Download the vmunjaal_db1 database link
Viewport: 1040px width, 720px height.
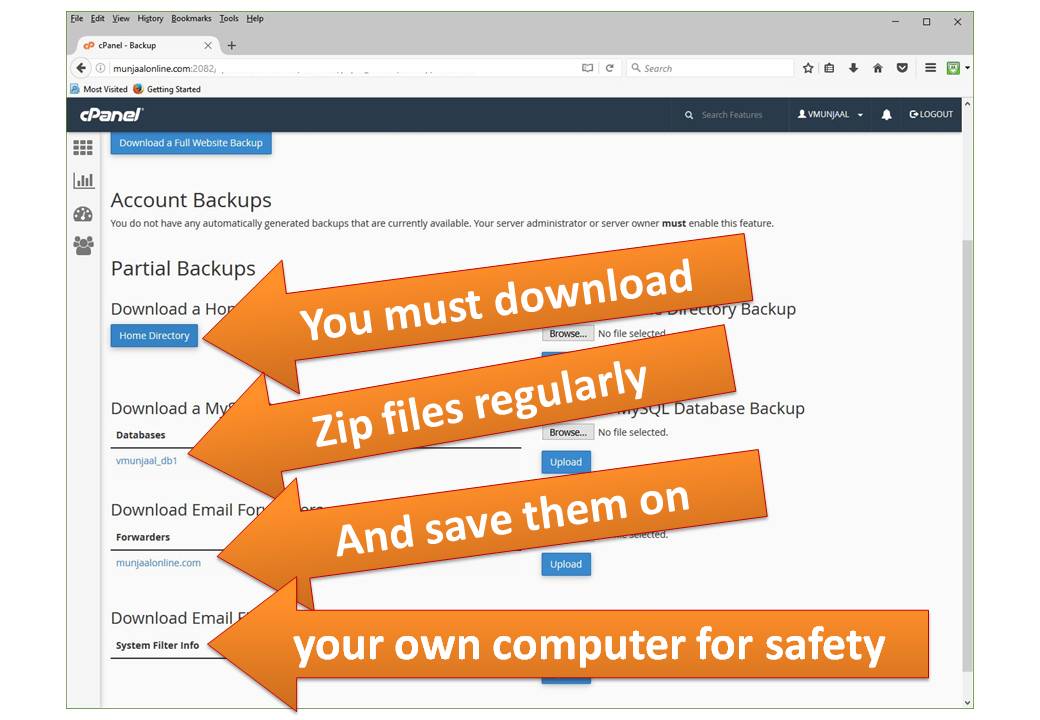click(x=147, y=460)
